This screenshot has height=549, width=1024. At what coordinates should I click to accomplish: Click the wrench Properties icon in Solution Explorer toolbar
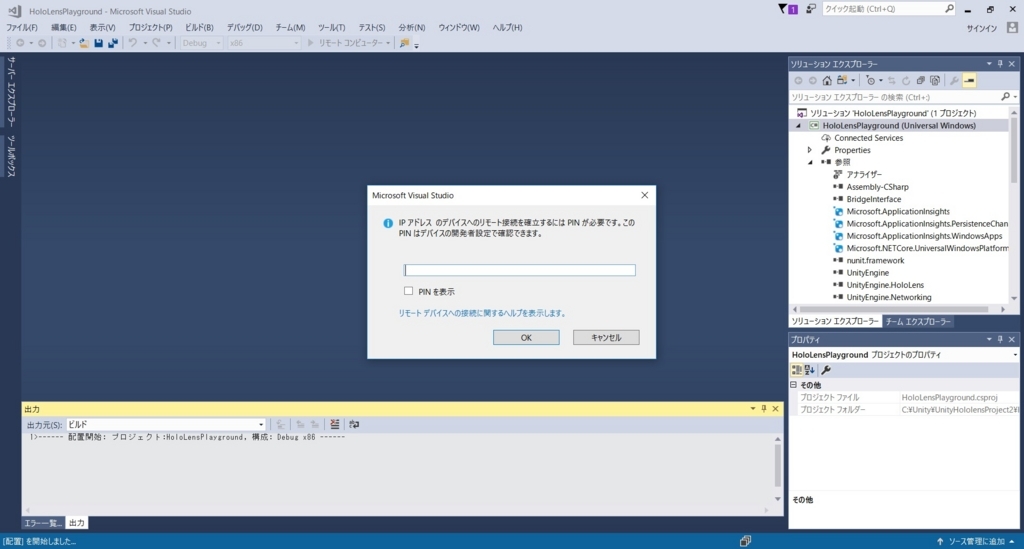[954, 80]
